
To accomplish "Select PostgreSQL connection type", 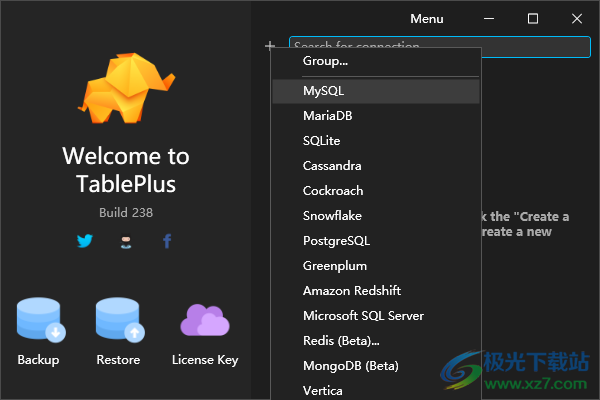I will [376, 241].
